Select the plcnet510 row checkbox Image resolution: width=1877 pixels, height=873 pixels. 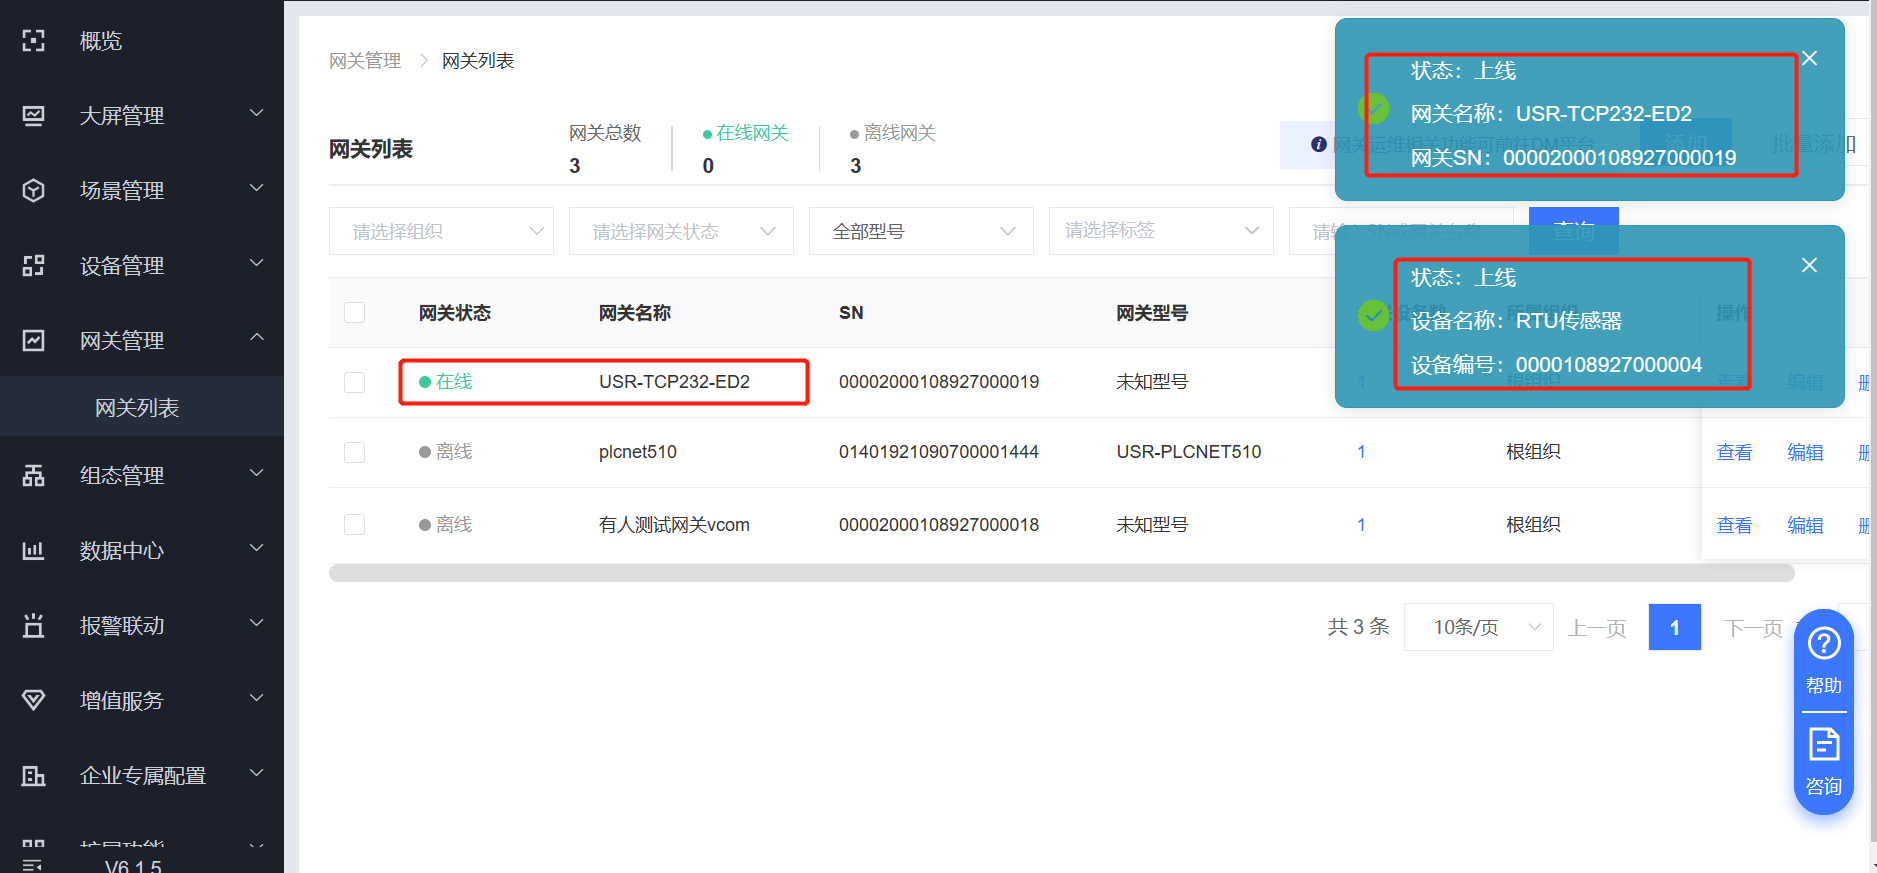pyautogui.click(x=354, y=452)
